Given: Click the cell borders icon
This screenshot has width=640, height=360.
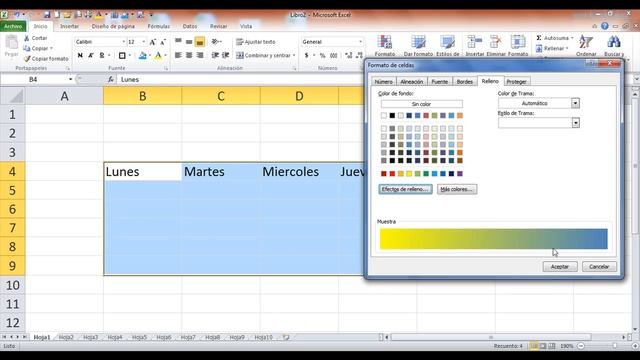Looking at the screenshot, I should (122, 55).
